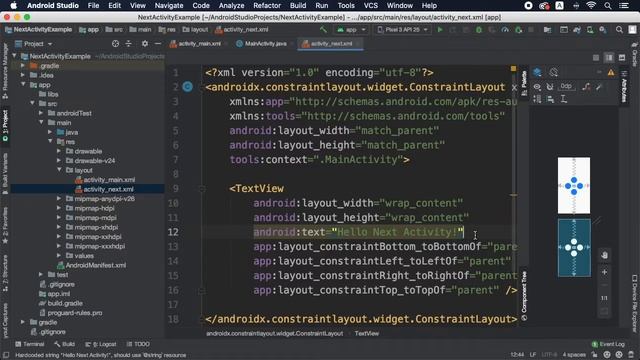Screen dimensions: 640x360
Task: Toggle the Attributes side panel
Action: coord(624,87)
